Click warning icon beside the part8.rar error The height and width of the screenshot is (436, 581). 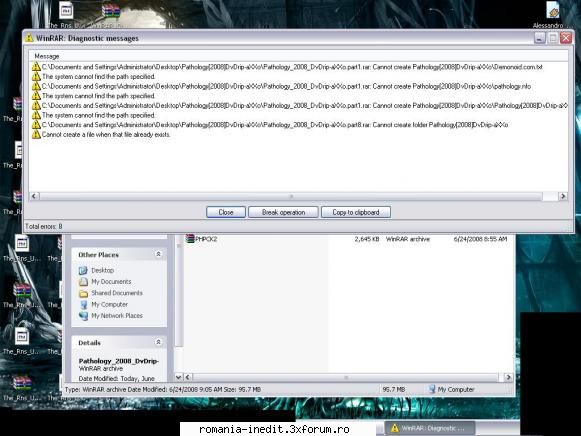tap(36, 125)
